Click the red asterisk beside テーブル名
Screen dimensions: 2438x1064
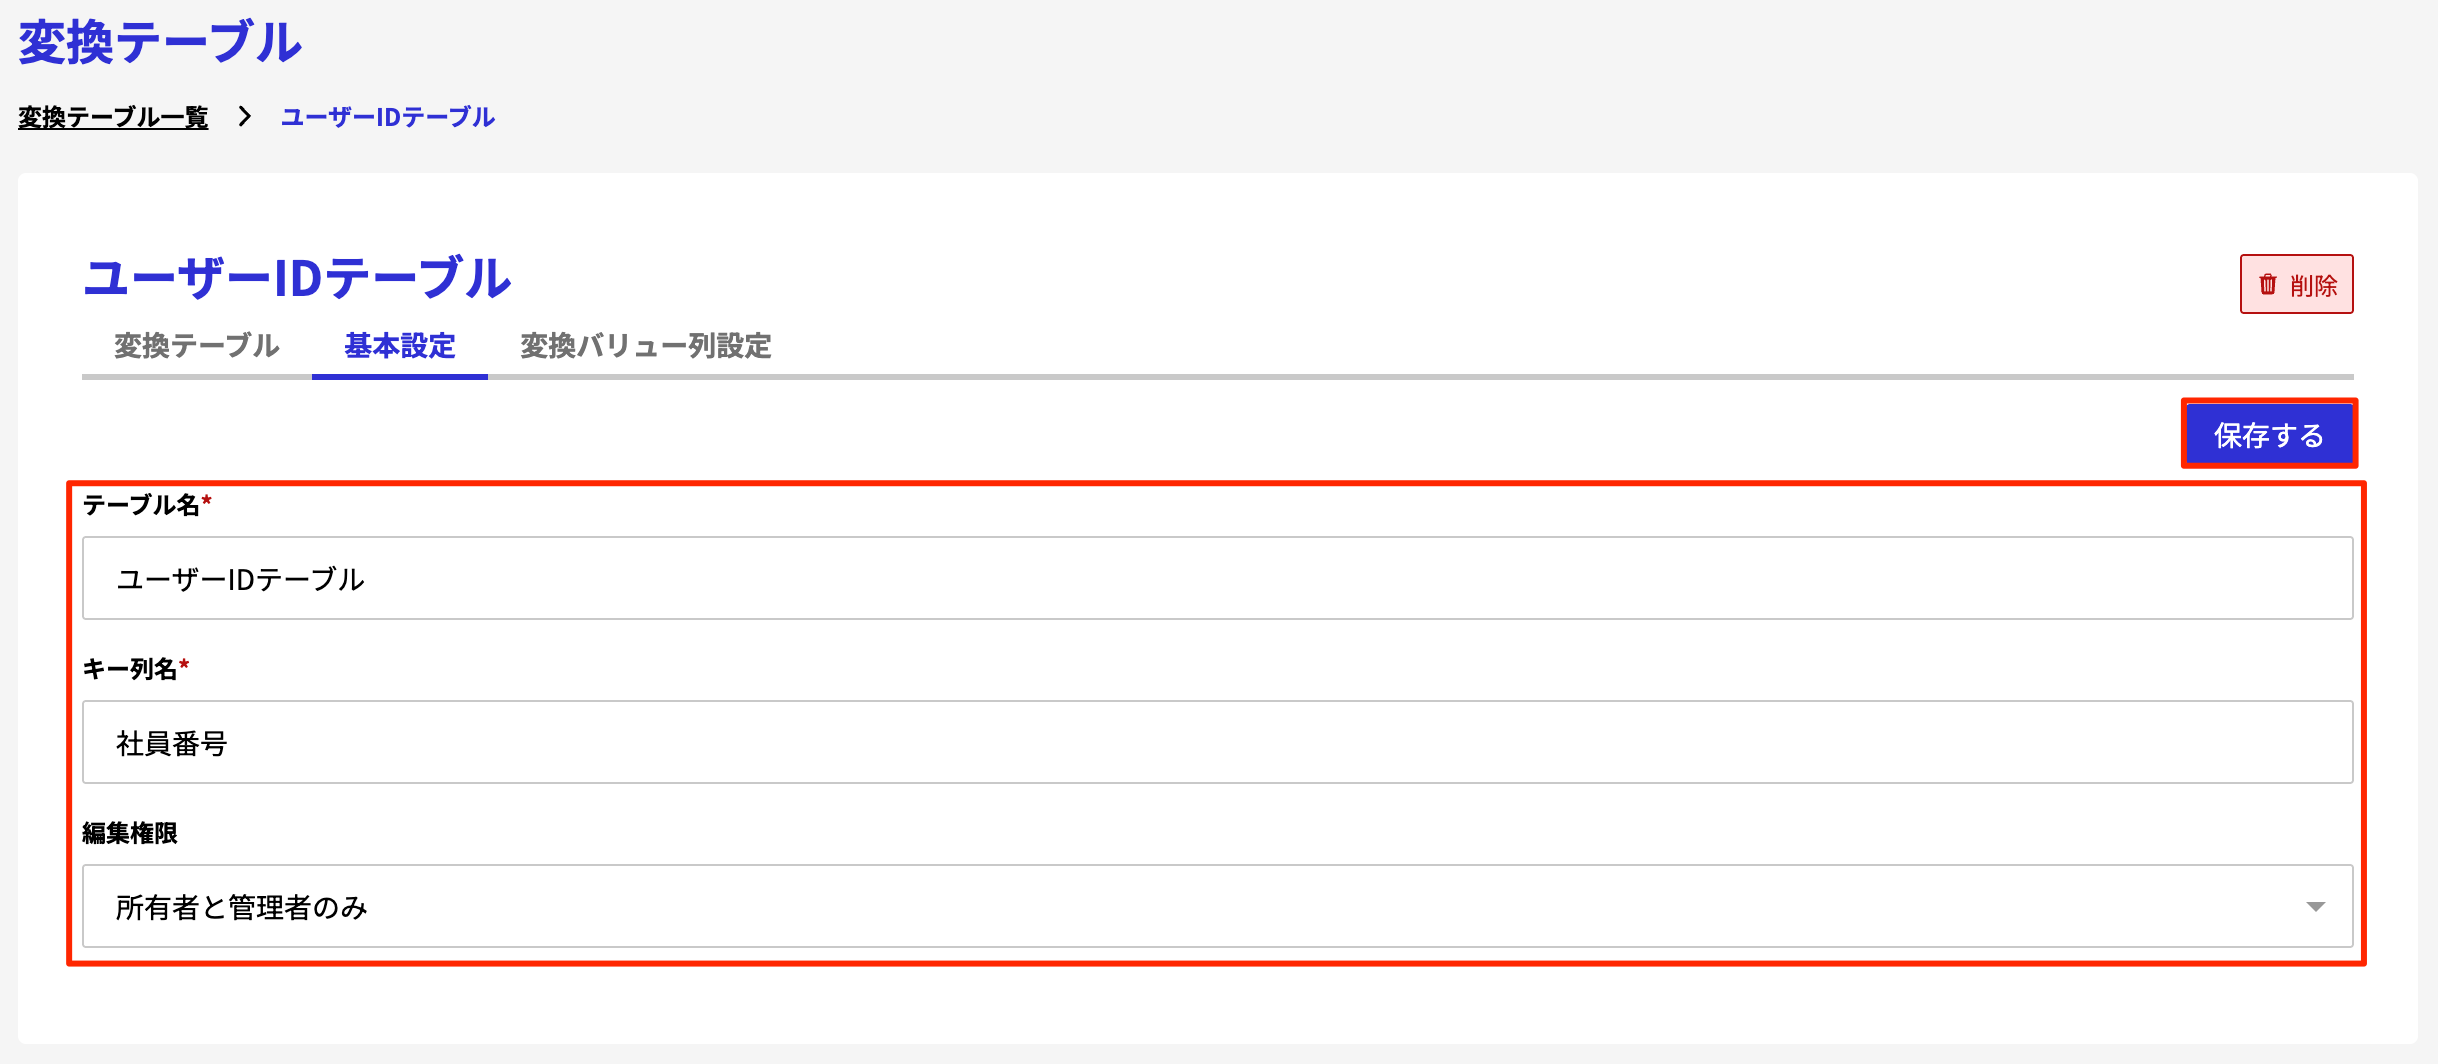207,500
